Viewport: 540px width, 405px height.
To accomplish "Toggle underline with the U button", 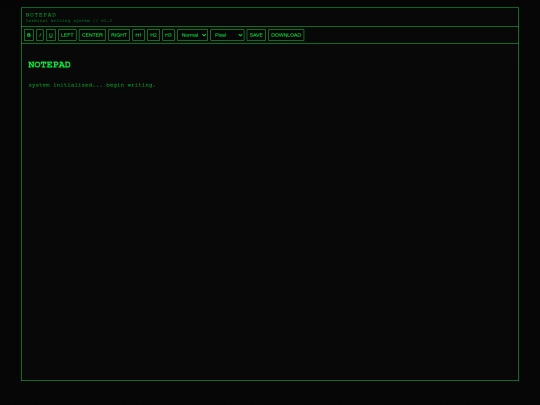I will click(x=51, y=35).
